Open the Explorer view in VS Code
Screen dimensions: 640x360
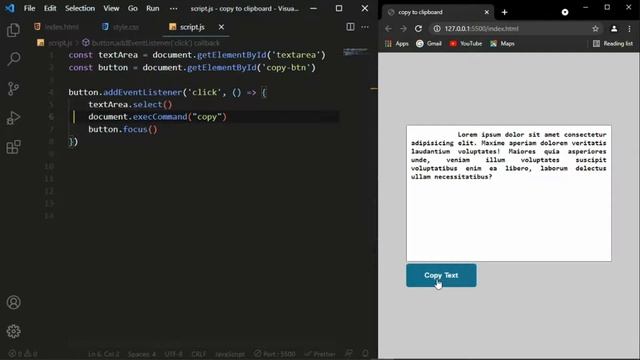click(13, 30)
